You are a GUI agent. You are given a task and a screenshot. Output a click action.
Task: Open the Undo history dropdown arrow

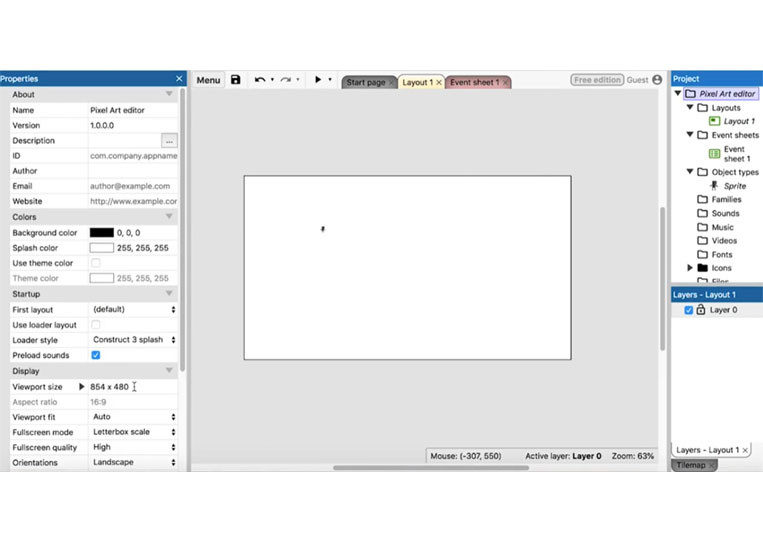point(272,79)
